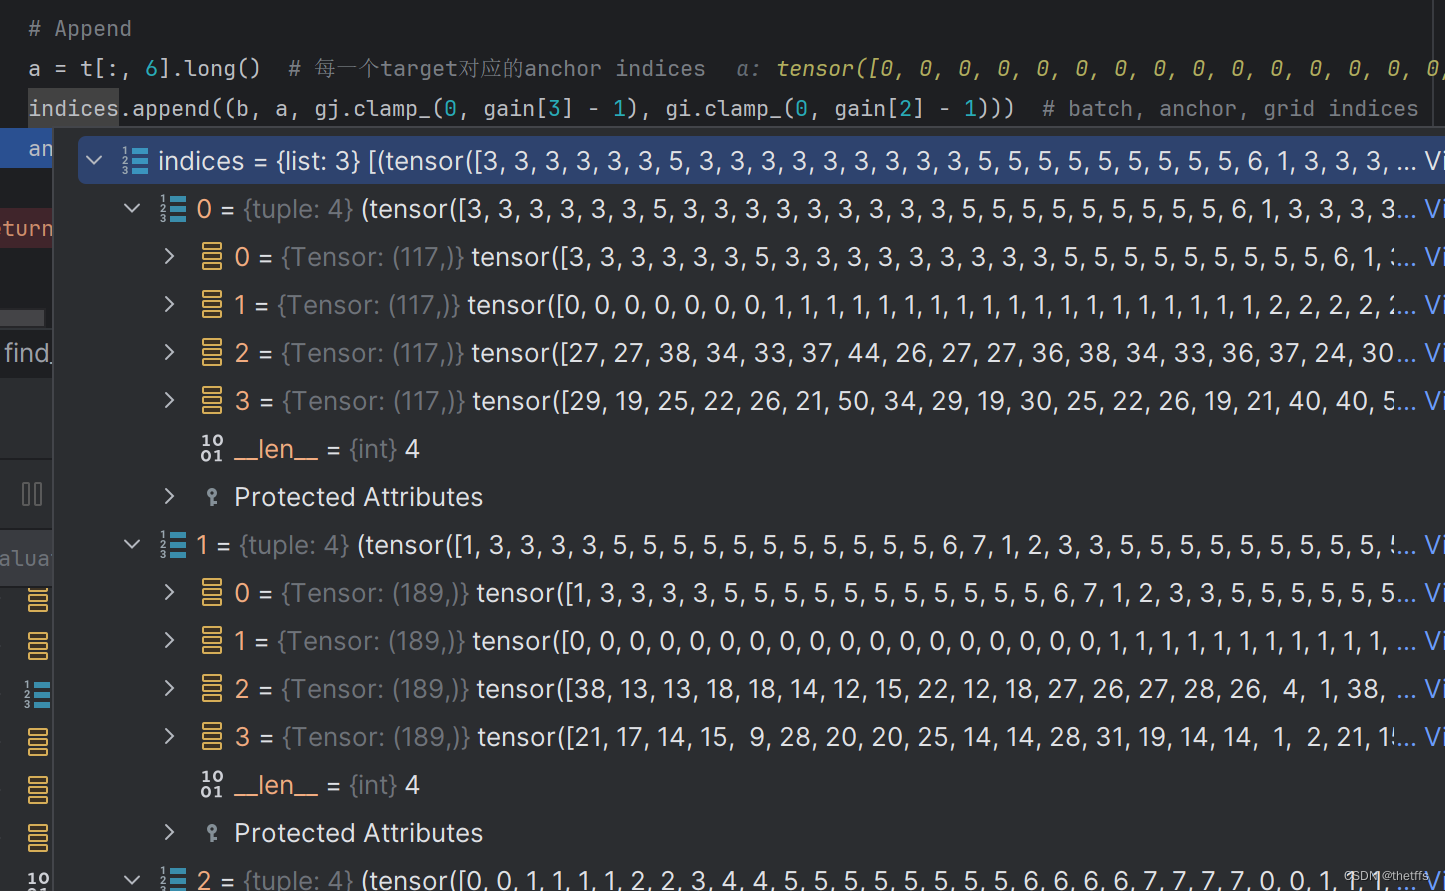Collapse tuple 2 at the bottom

[x=132, y=879]
